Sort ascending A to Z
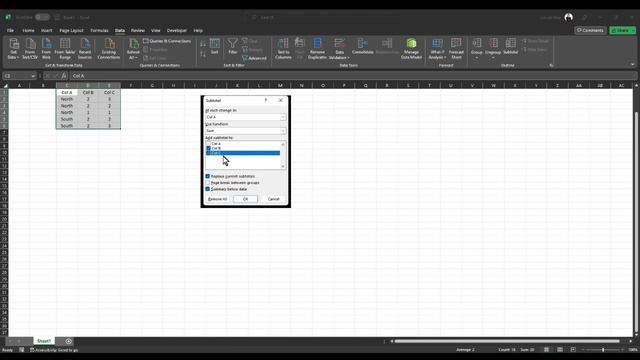 pos(203,43)
